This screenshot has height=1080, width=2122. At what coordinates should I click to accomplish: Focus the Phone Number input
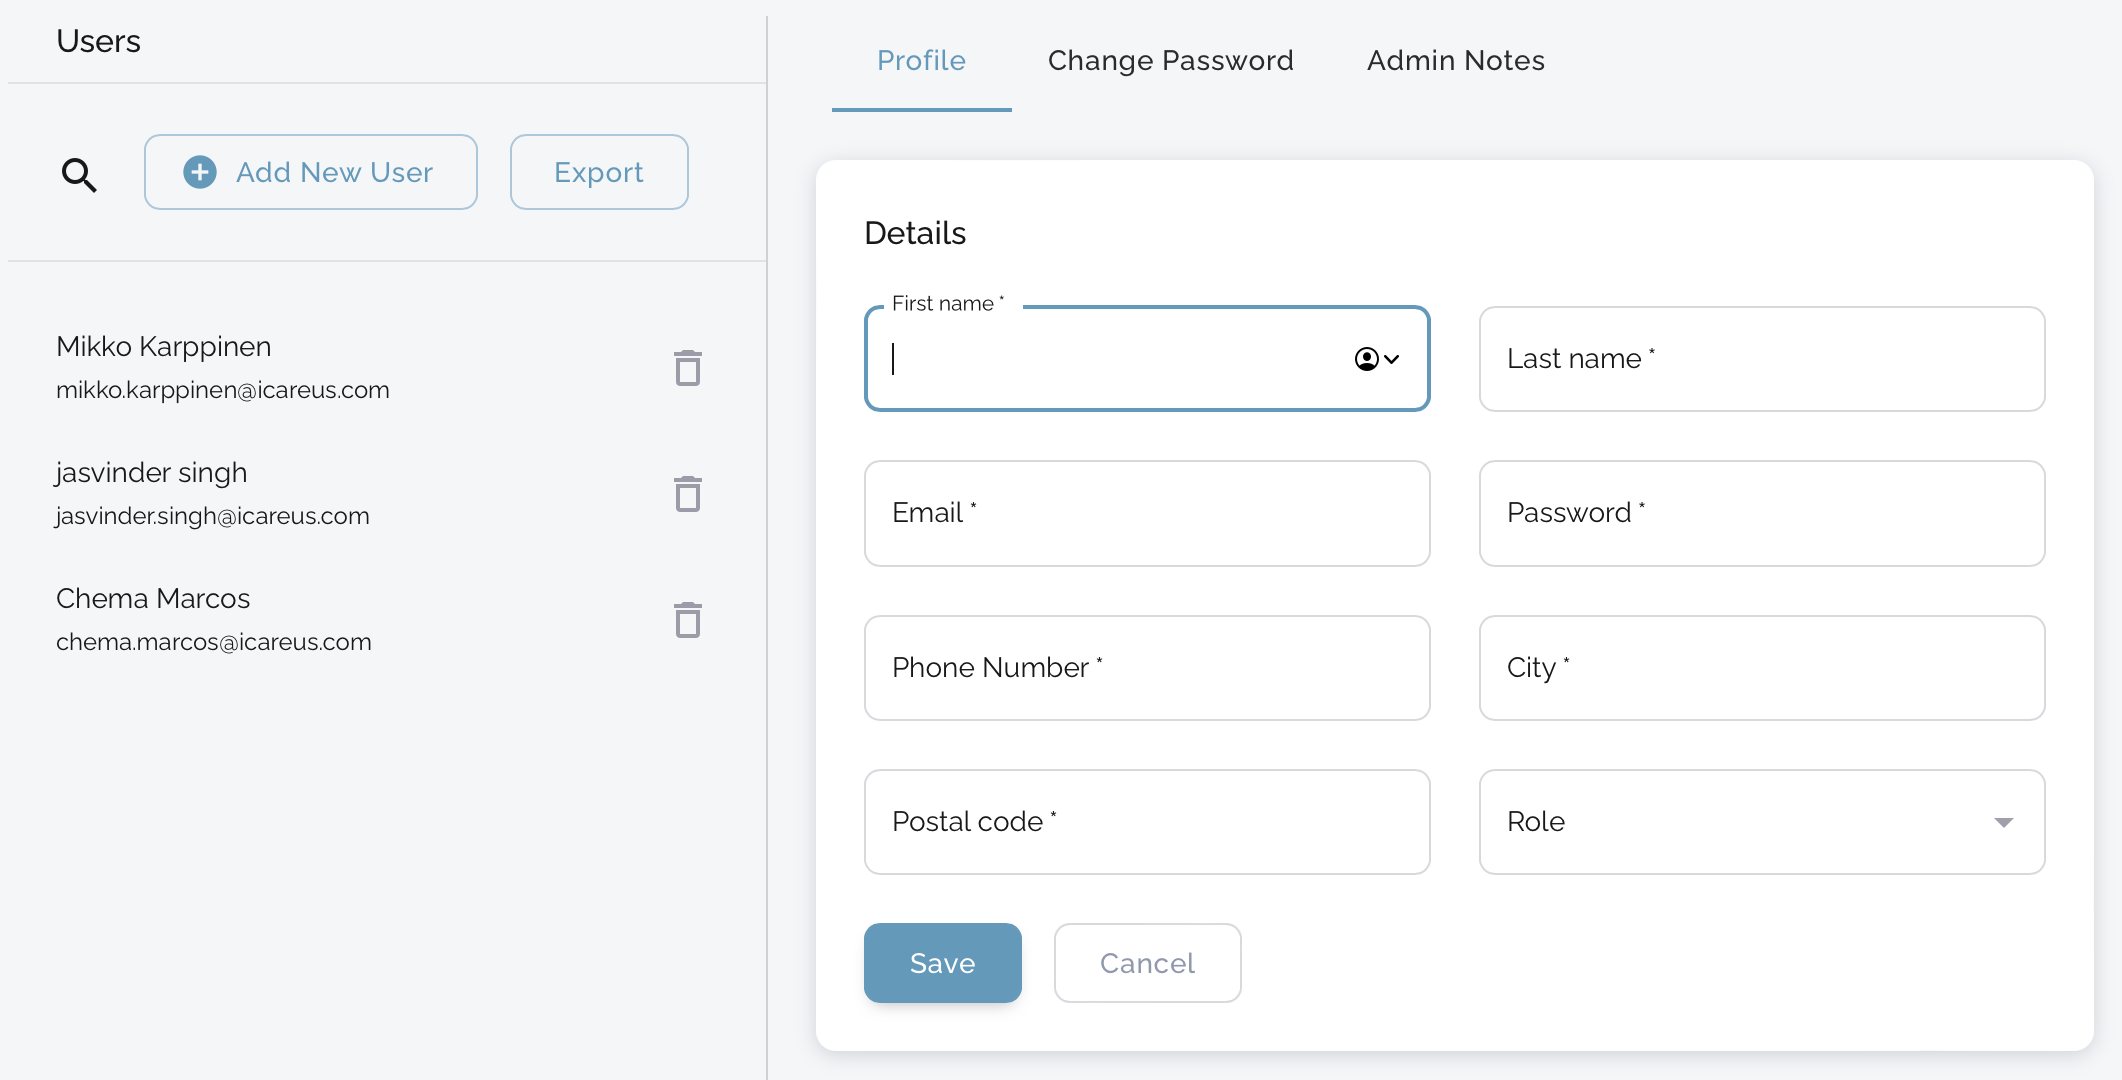click(x=1146, y=668)
